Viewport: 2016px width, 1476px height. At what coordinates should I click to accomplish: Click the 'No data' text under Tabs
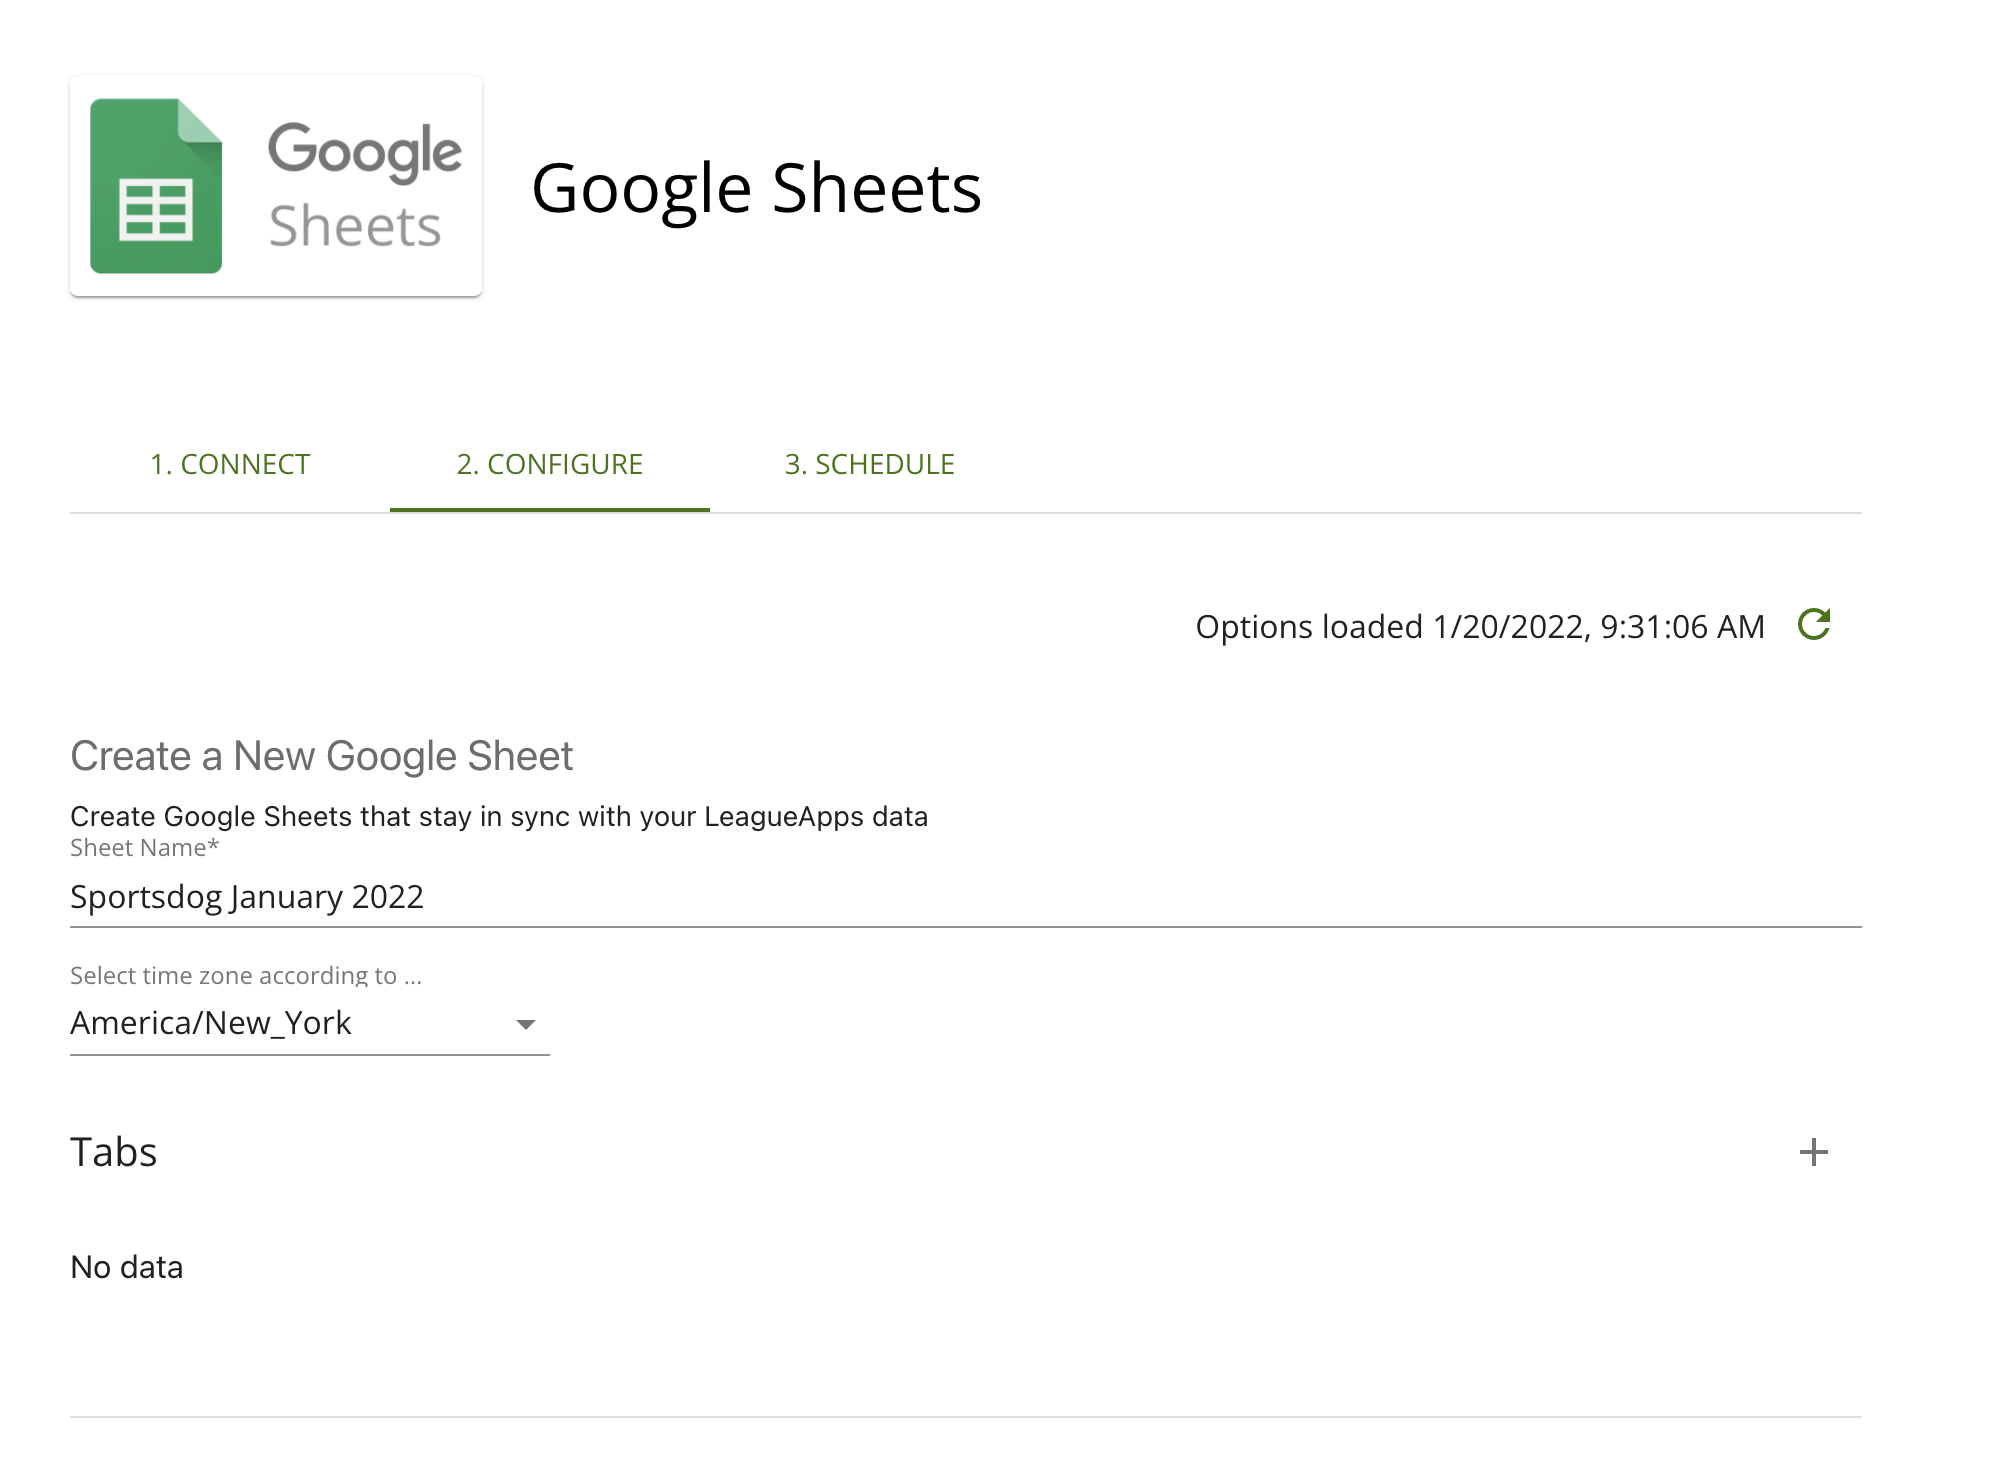(x=127, y=1267)
